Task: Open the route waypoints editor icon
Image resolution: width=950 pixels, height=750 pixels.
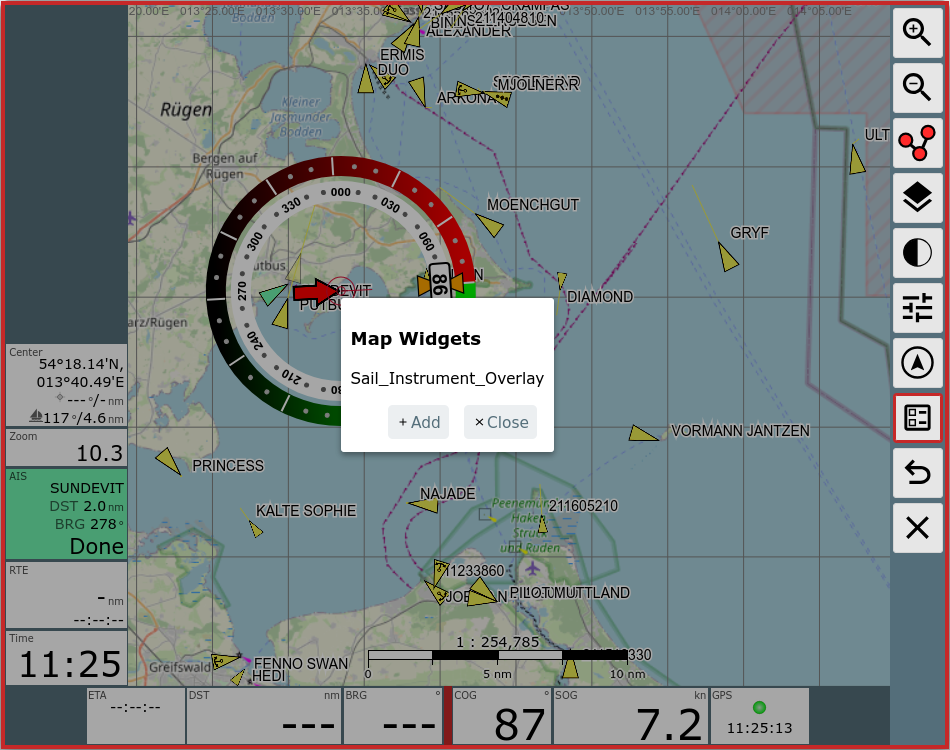Action: click(917, 142)
